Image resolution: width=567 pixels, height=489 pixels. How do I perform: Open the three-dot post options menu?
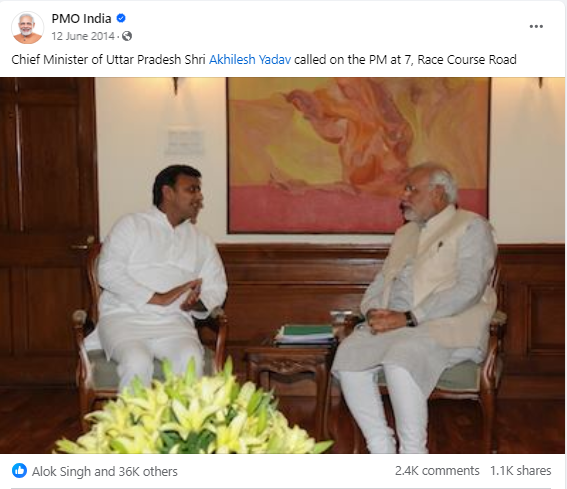(x=536, y=26)
